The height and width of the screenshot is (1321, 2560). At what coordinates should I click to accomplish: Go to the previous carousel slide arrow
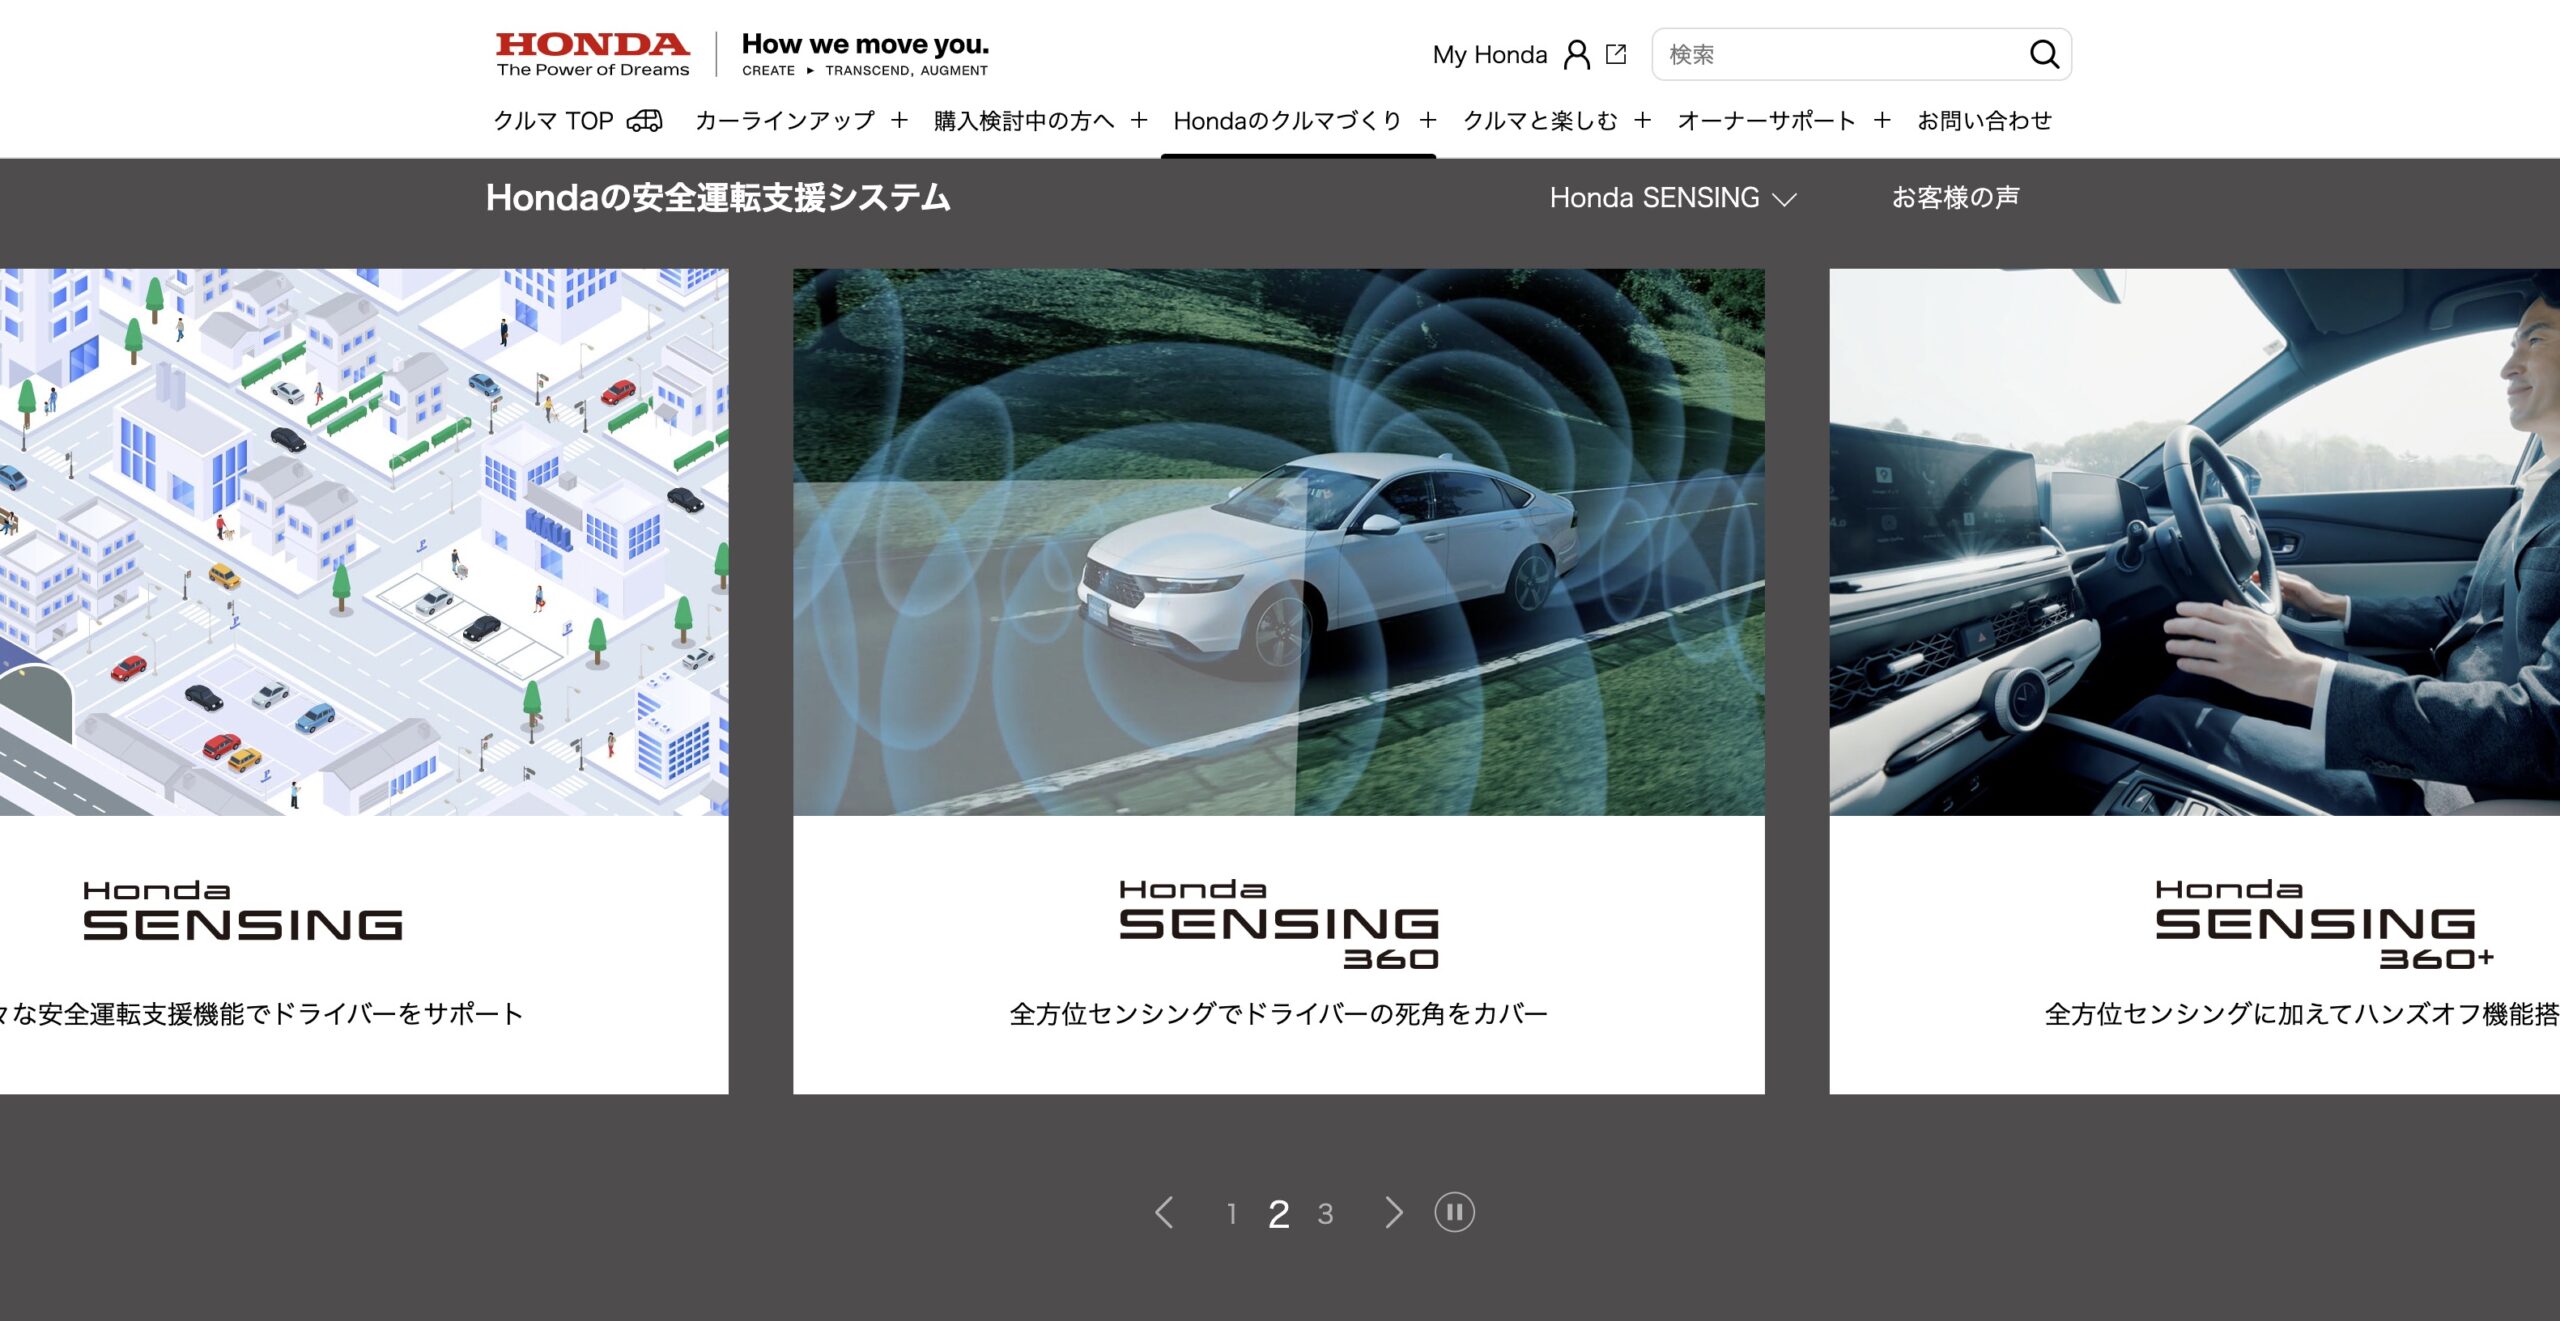[x=1163, y=1213]
